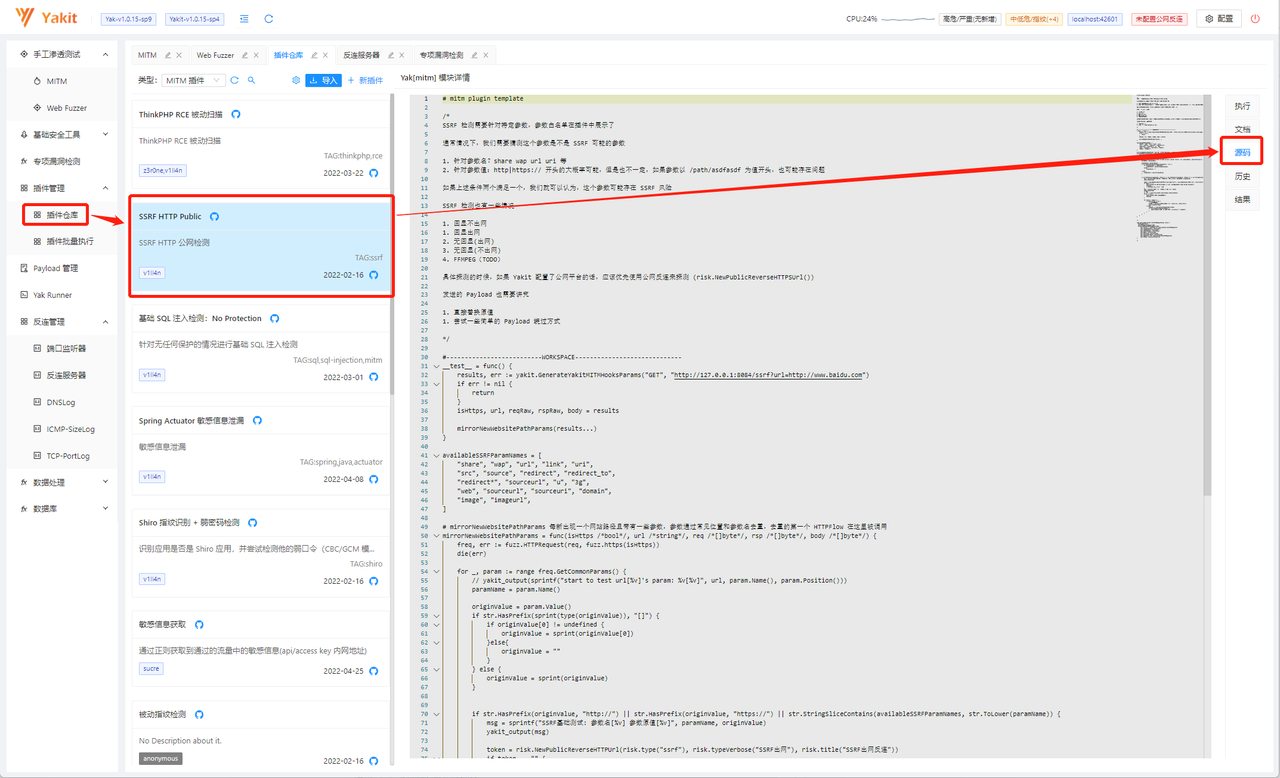Select the 源码 tab in right panel
Screen dimensions: 1280x778
point(1242,152)
